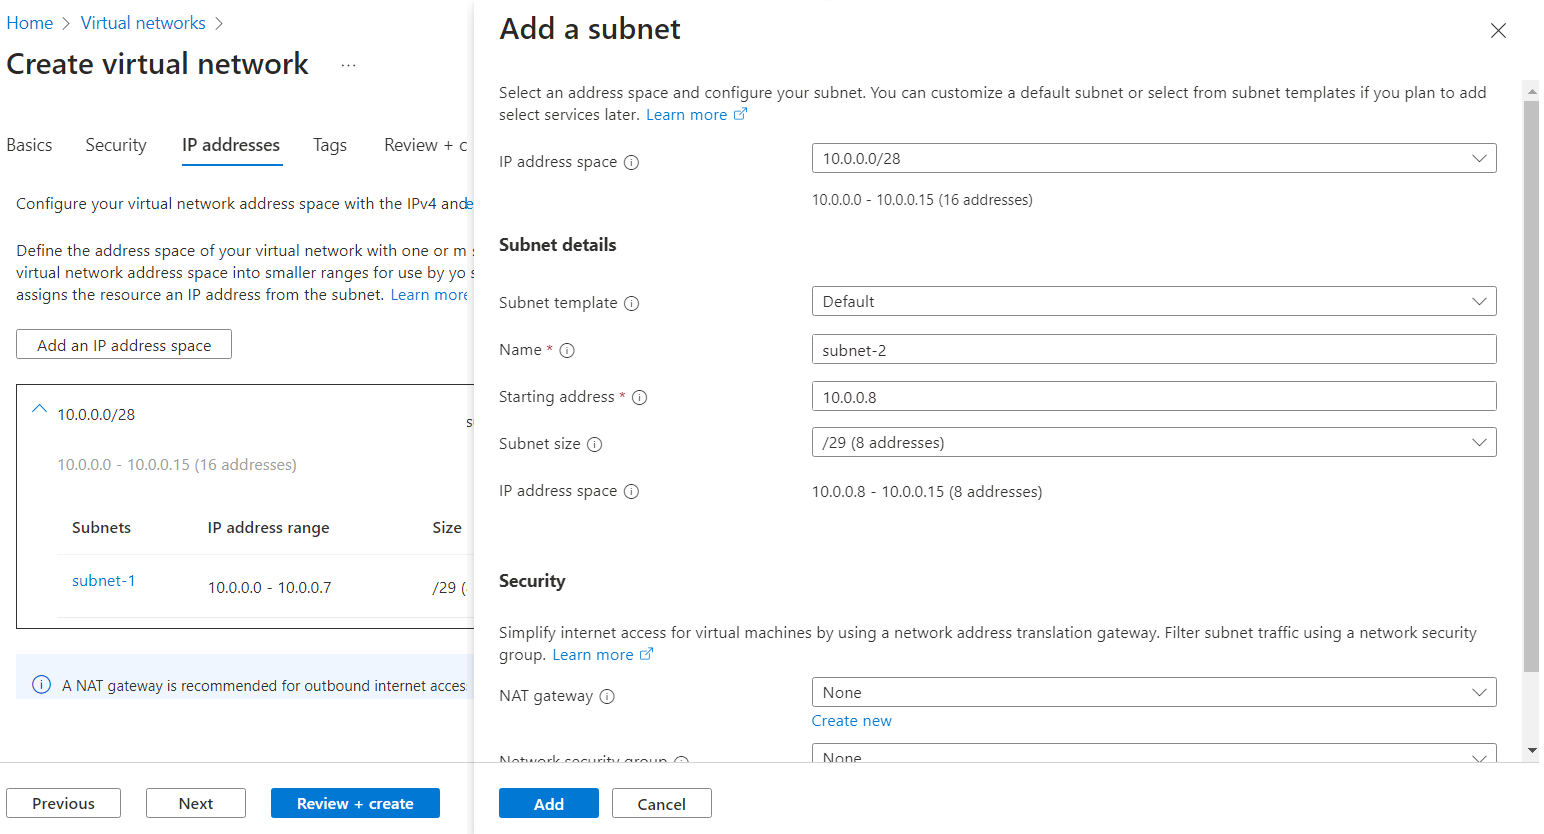Switch to the Security tab
This screenshot has width=1544, height=834.
pyautogui.click(x=115, y=145)
